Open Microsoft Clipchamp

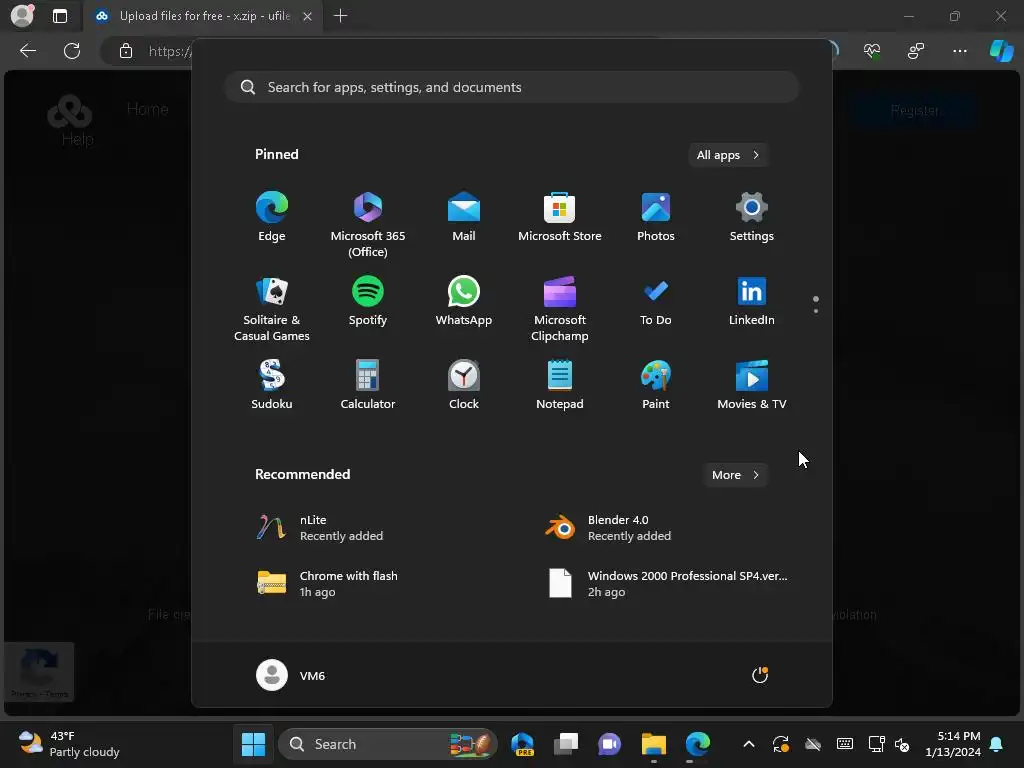(x=560, y=308)
